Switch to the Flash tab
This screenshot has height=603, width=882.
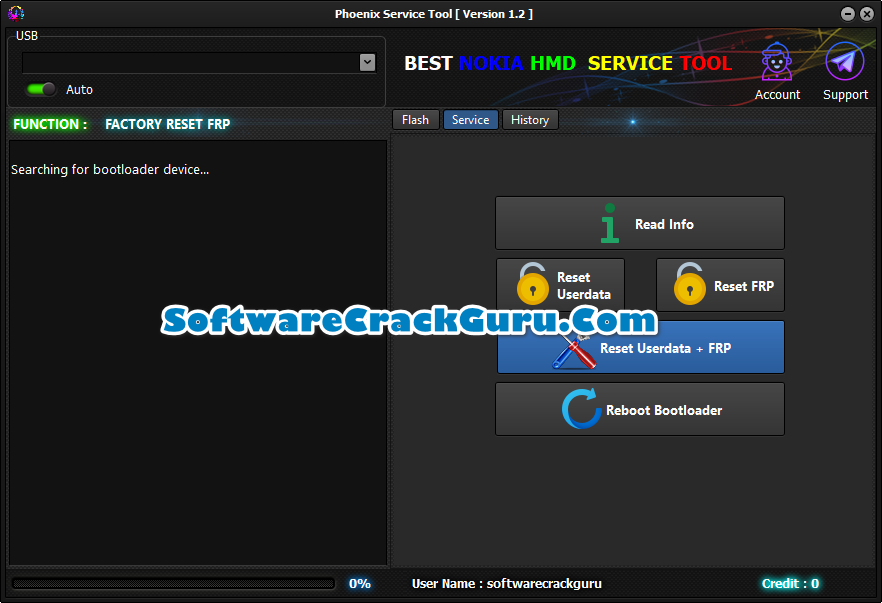[x=415, y=120]
